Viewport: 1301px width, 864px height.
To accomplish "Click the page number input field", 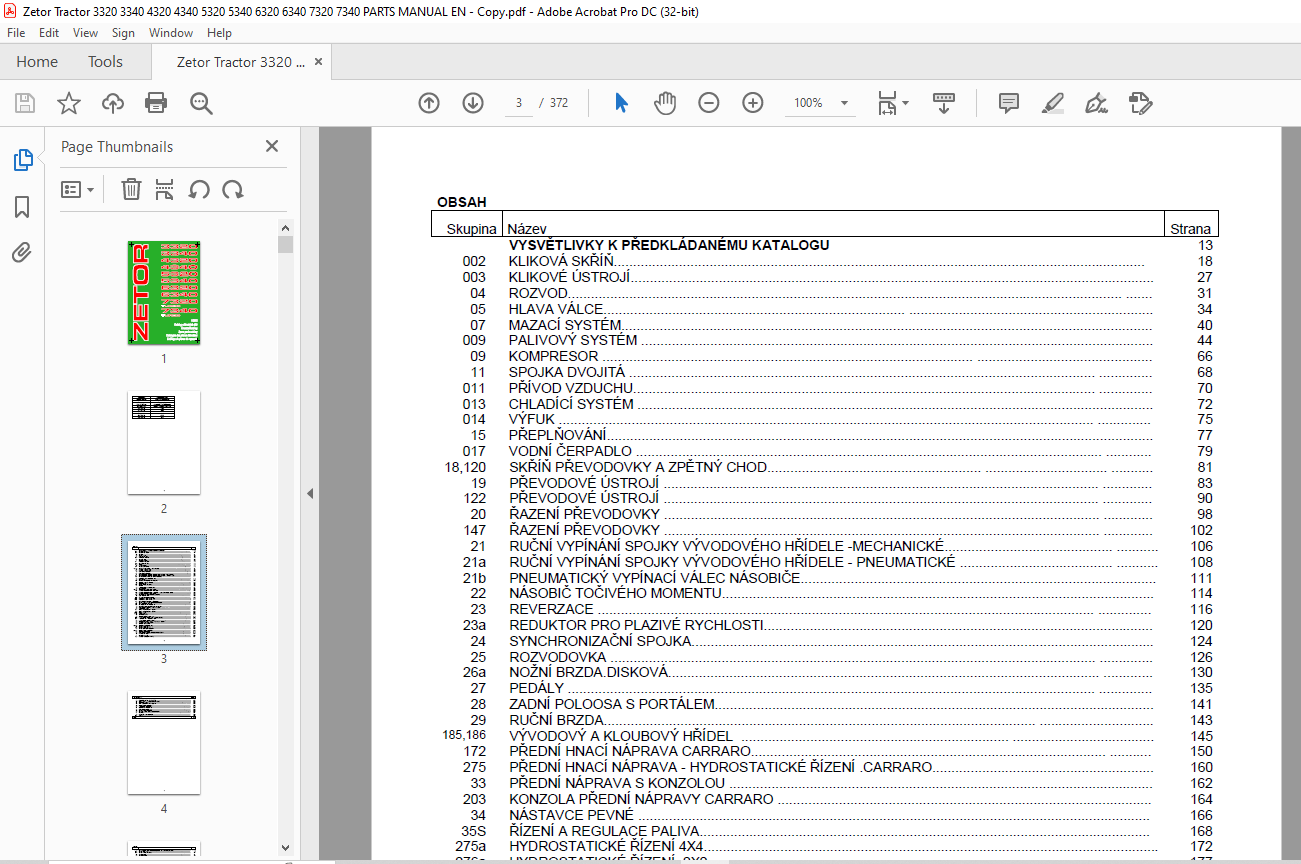I will click(x=519, y=103).
